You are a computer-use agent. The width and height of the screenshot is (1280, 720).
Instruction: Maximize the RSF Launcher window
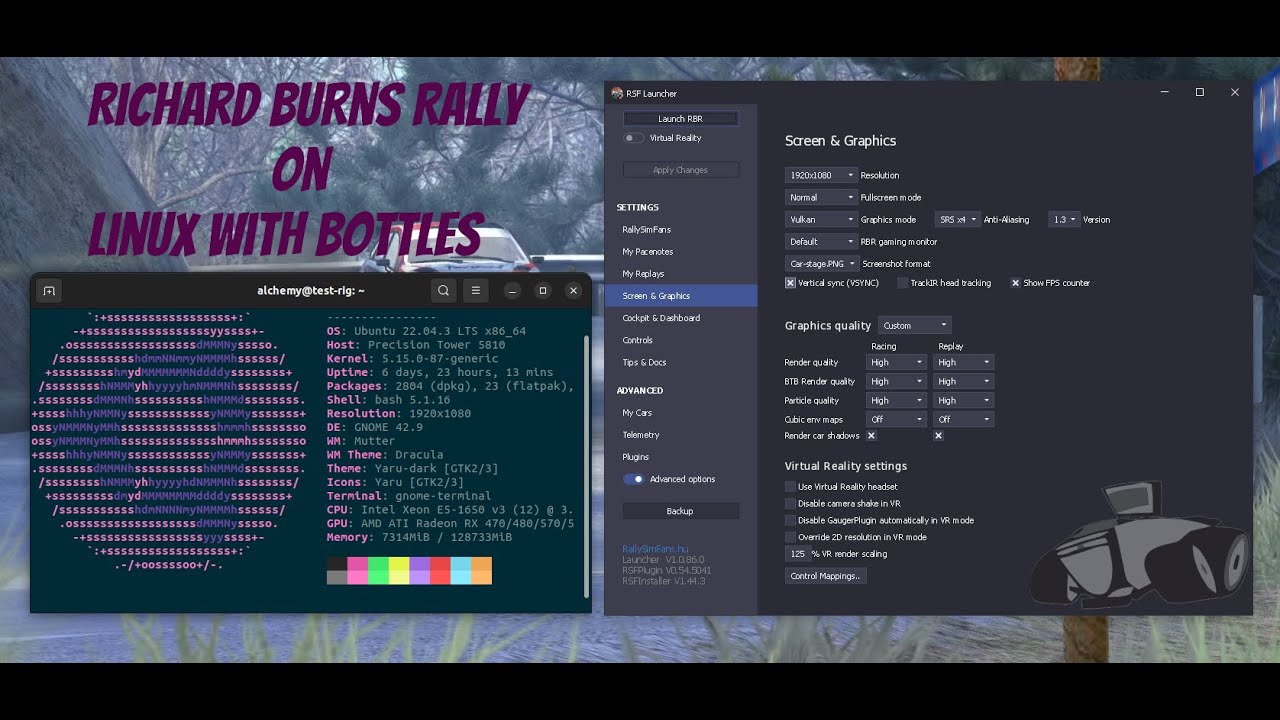tap(1200, 92)
